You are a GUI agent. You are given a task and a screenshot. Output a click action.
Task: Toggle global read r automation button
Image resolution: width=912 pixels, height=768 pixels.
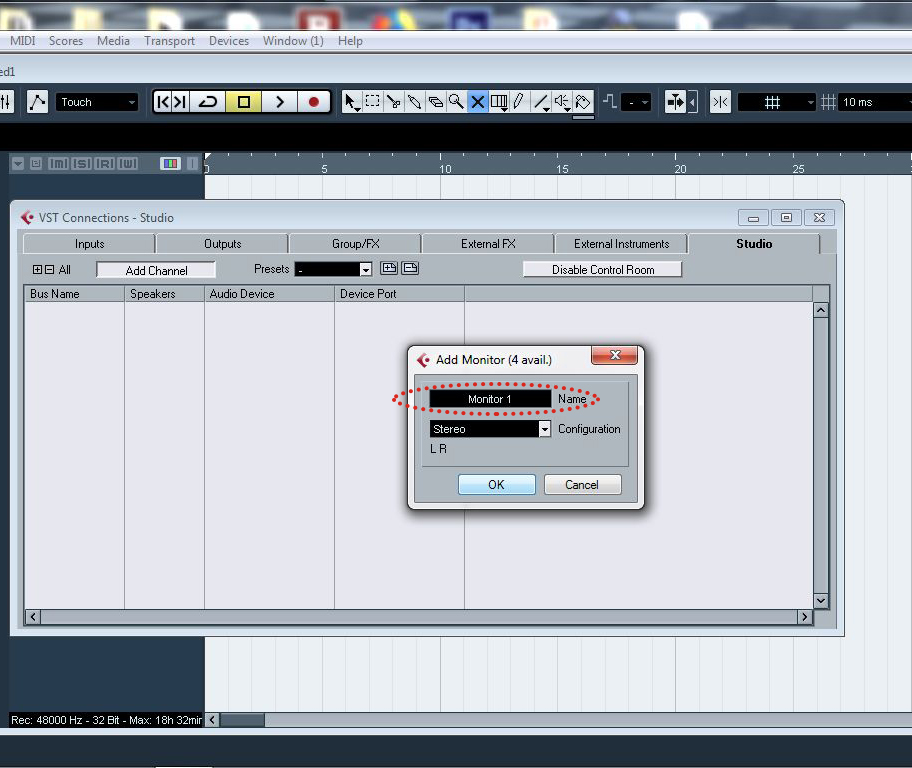coord(105,164)
